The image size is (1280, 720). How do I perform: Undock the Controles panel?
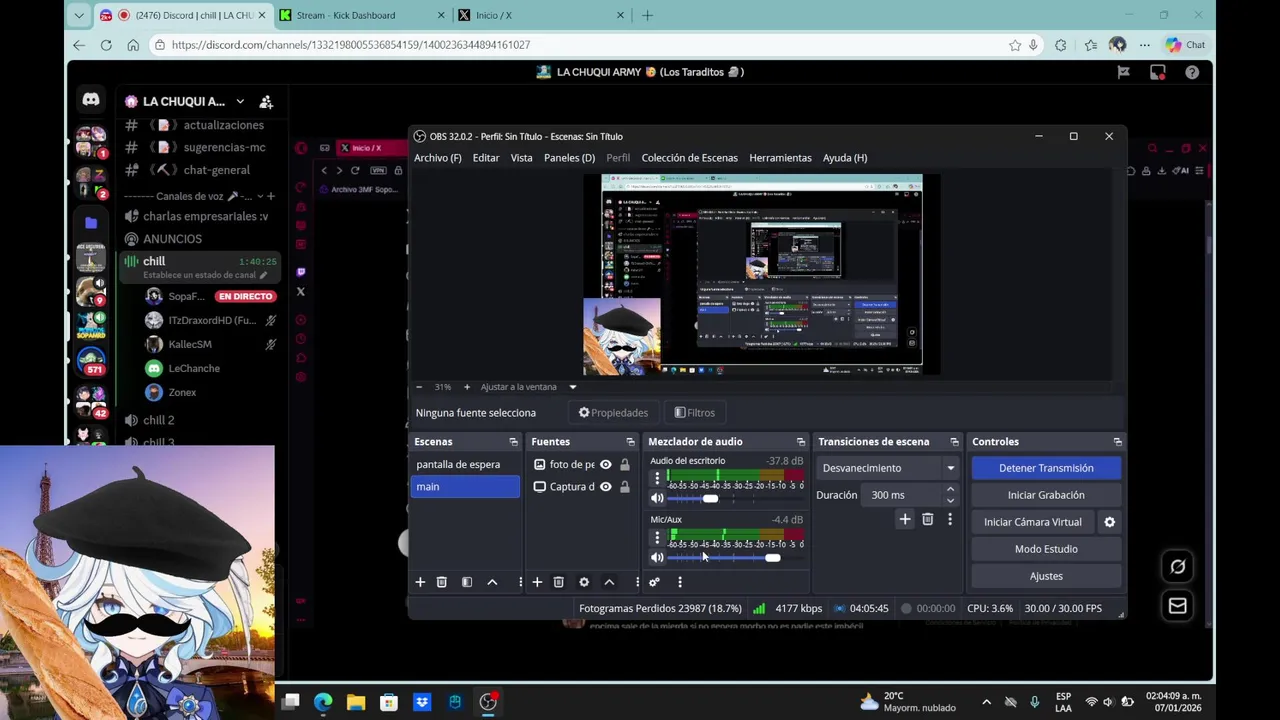[1117, 442]
